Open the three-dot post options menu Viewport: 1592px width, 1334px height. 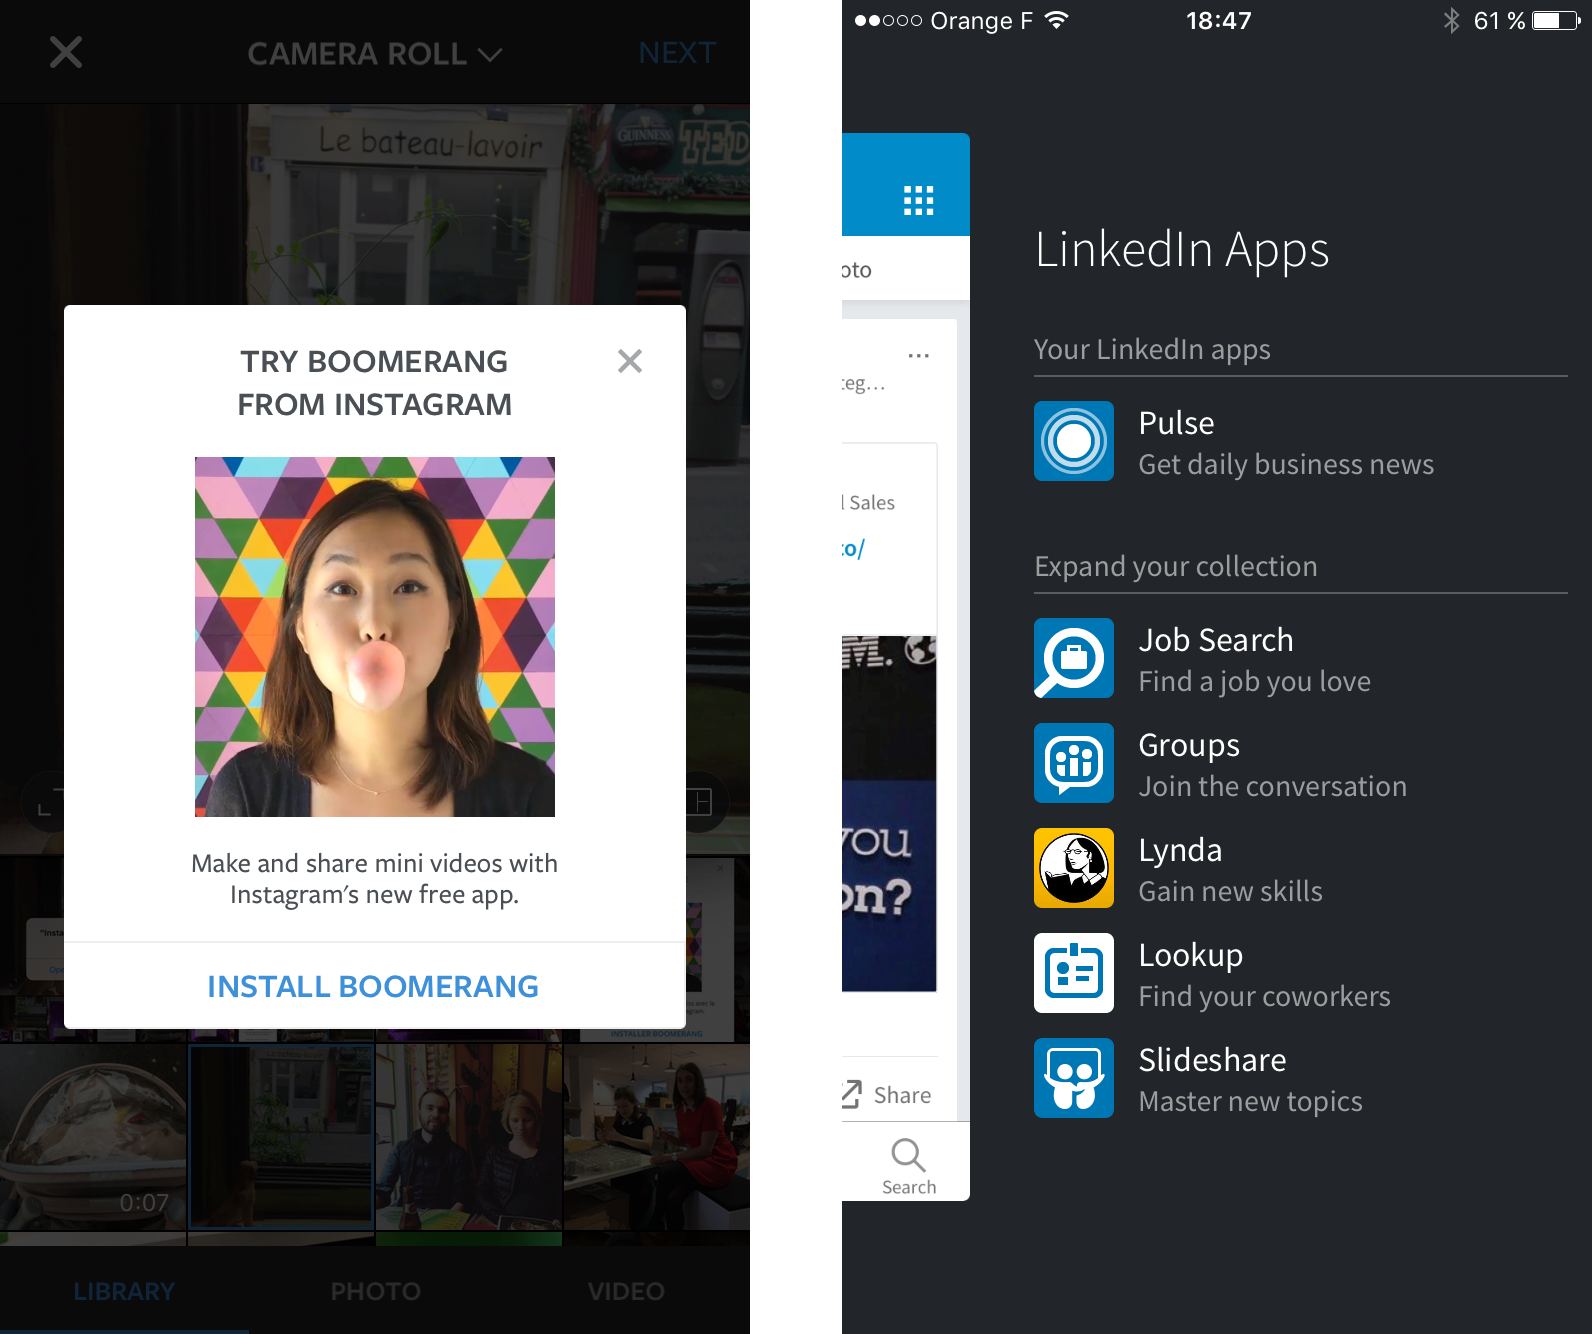[918, 356]
